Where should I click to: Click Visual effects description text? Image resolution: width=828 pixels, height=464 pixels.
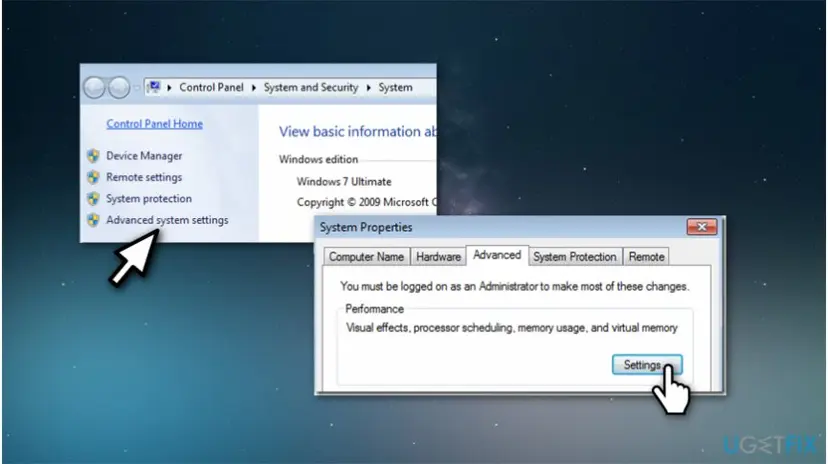pos(512,328)
